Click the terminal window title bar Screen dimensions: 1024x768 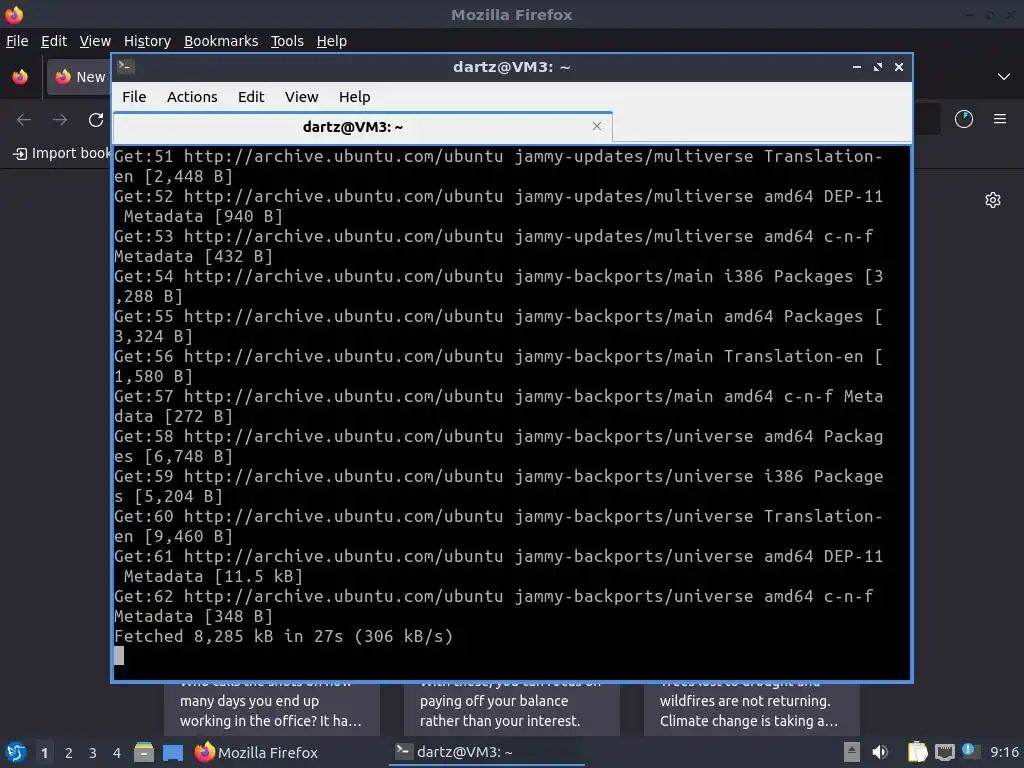click(511, 67)
